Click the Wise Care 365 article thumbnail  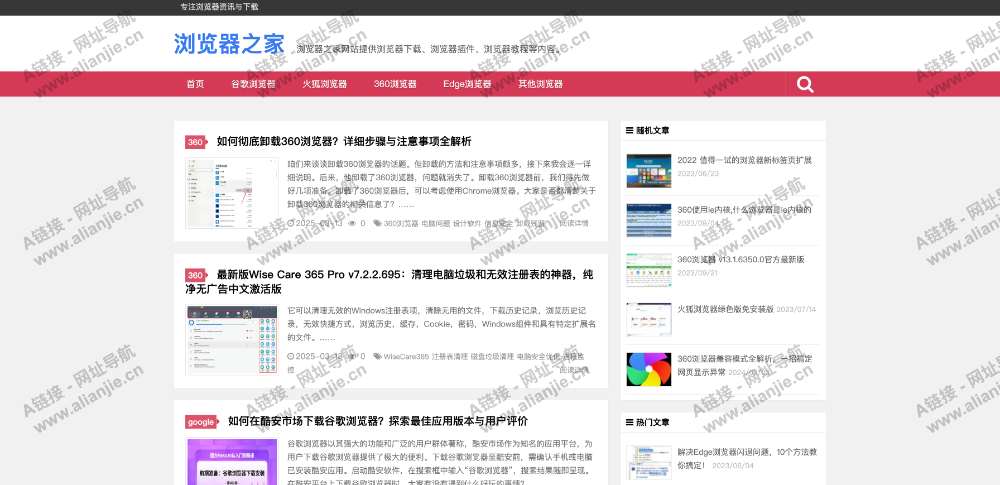pyautogui.click(x=232, y=340)
